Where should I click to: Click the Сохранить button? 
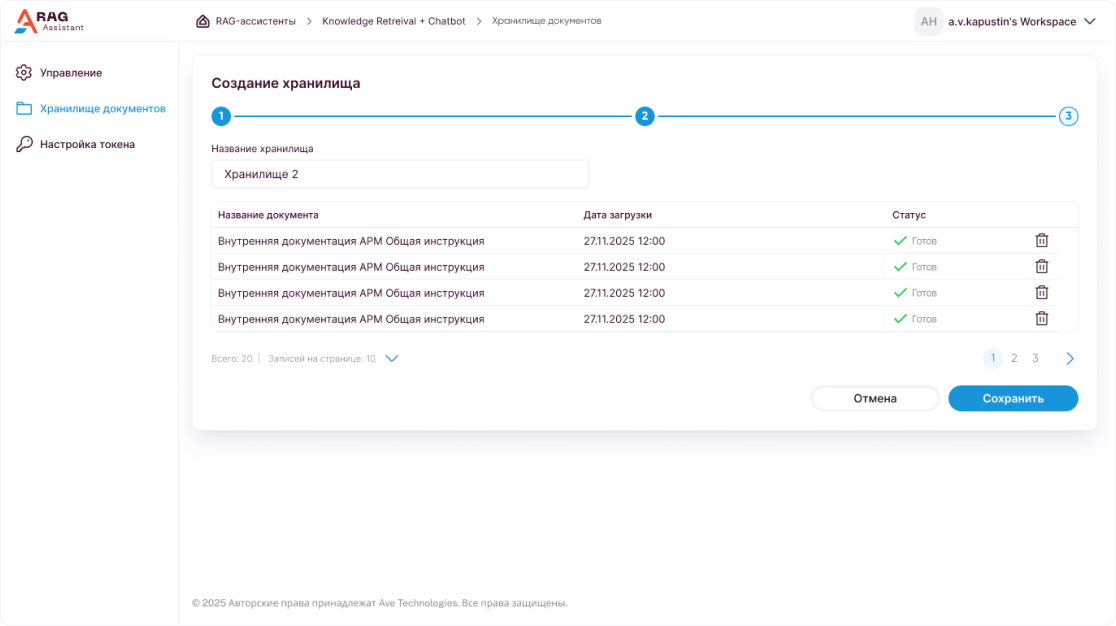coord(1012,399)
